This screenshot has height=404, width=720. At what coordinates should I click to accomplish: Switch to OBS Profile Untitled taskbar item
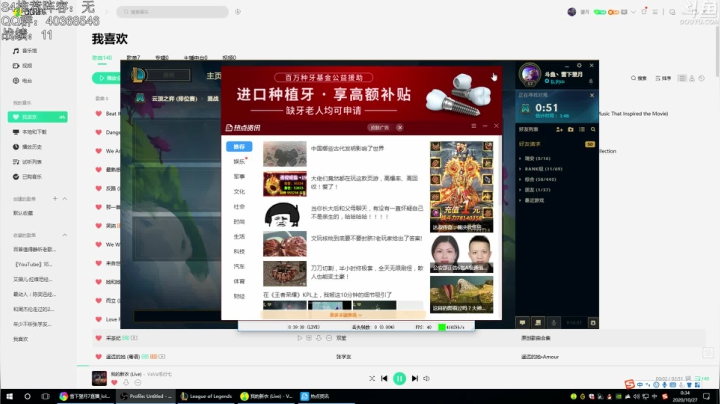point(146,396)
